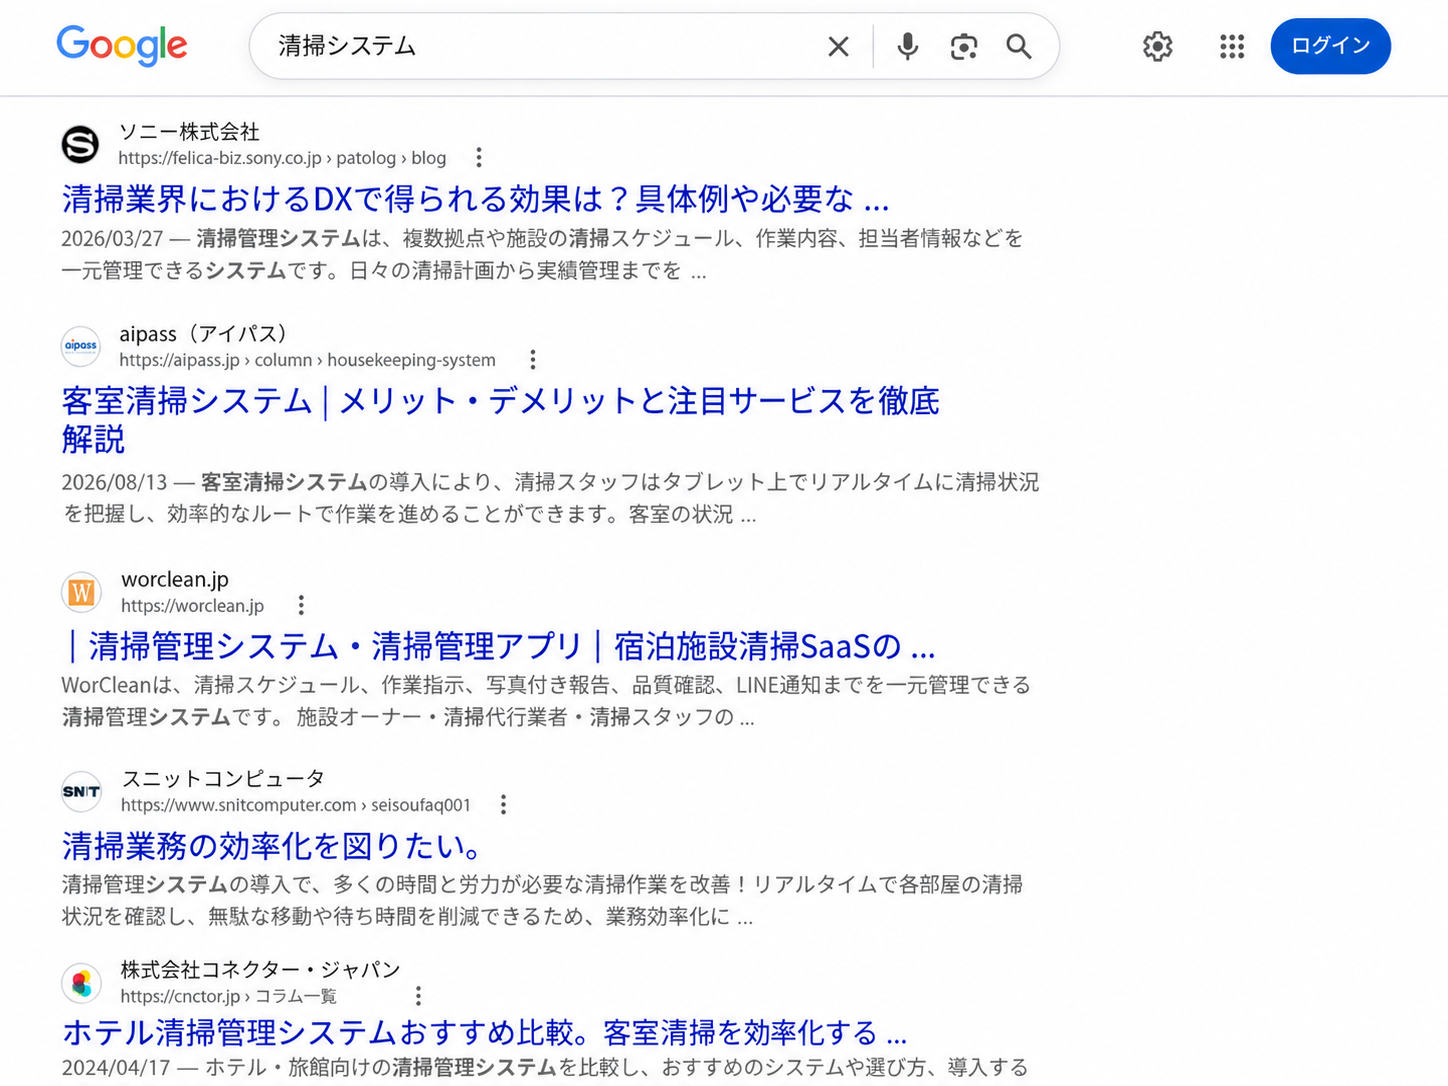
Task: Open 清掃業界におけるDXで得られる効果は result
Action: coord(475,199)
